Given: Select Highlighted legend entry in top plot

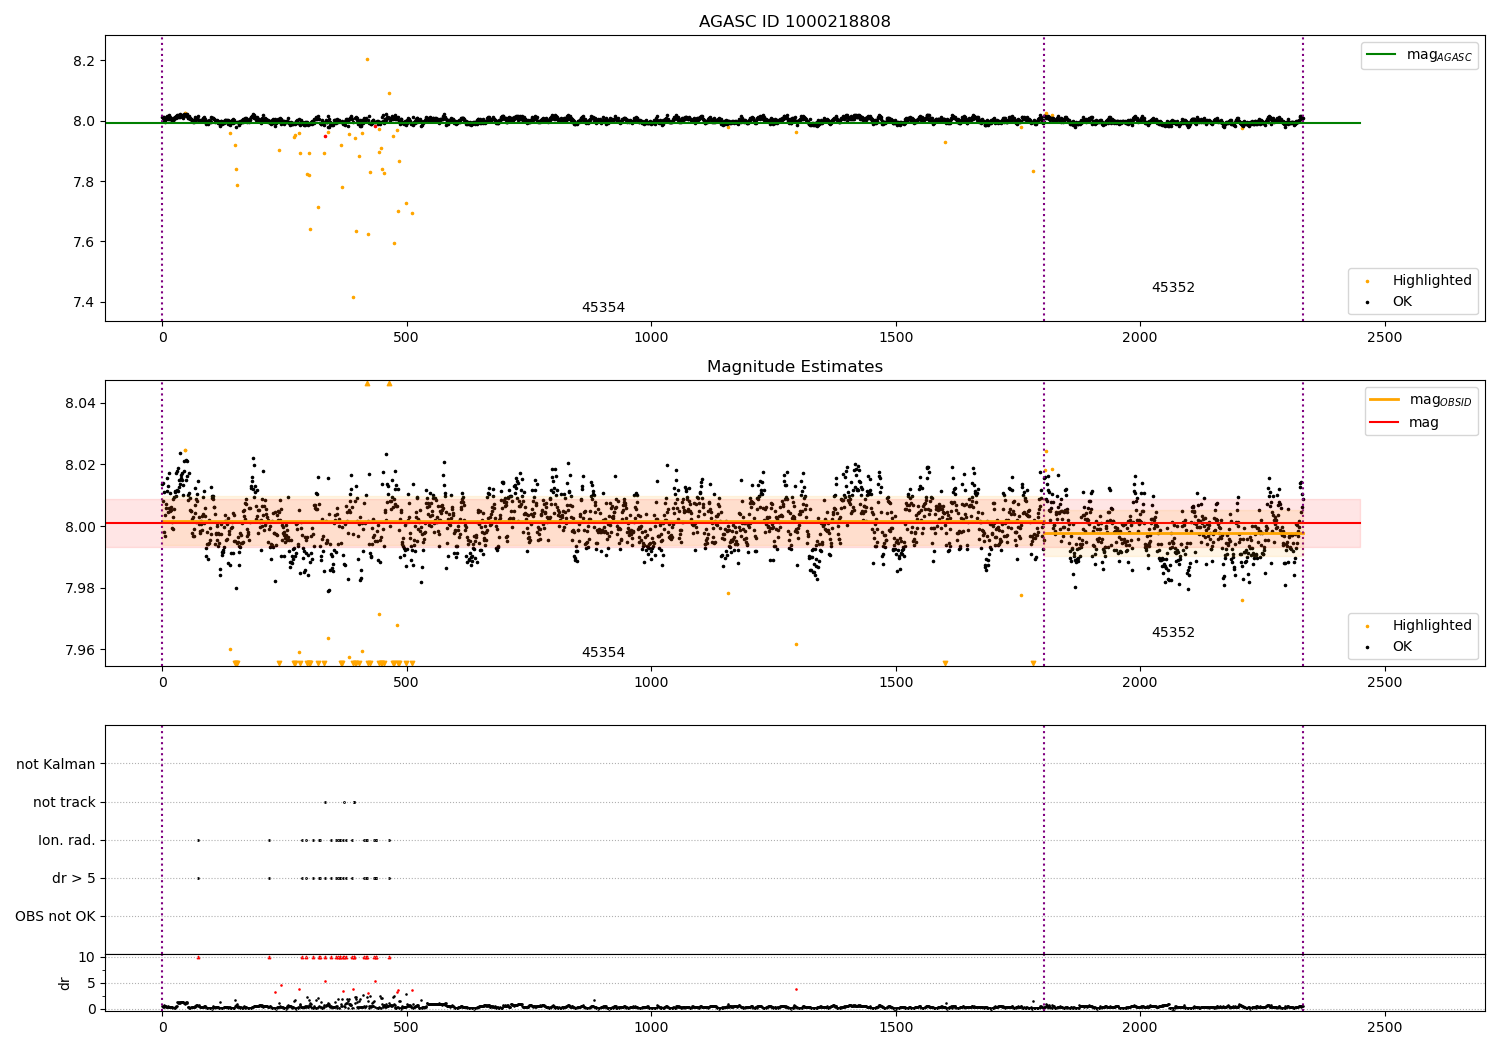Looking at the screenshot, I should 1420,281.
